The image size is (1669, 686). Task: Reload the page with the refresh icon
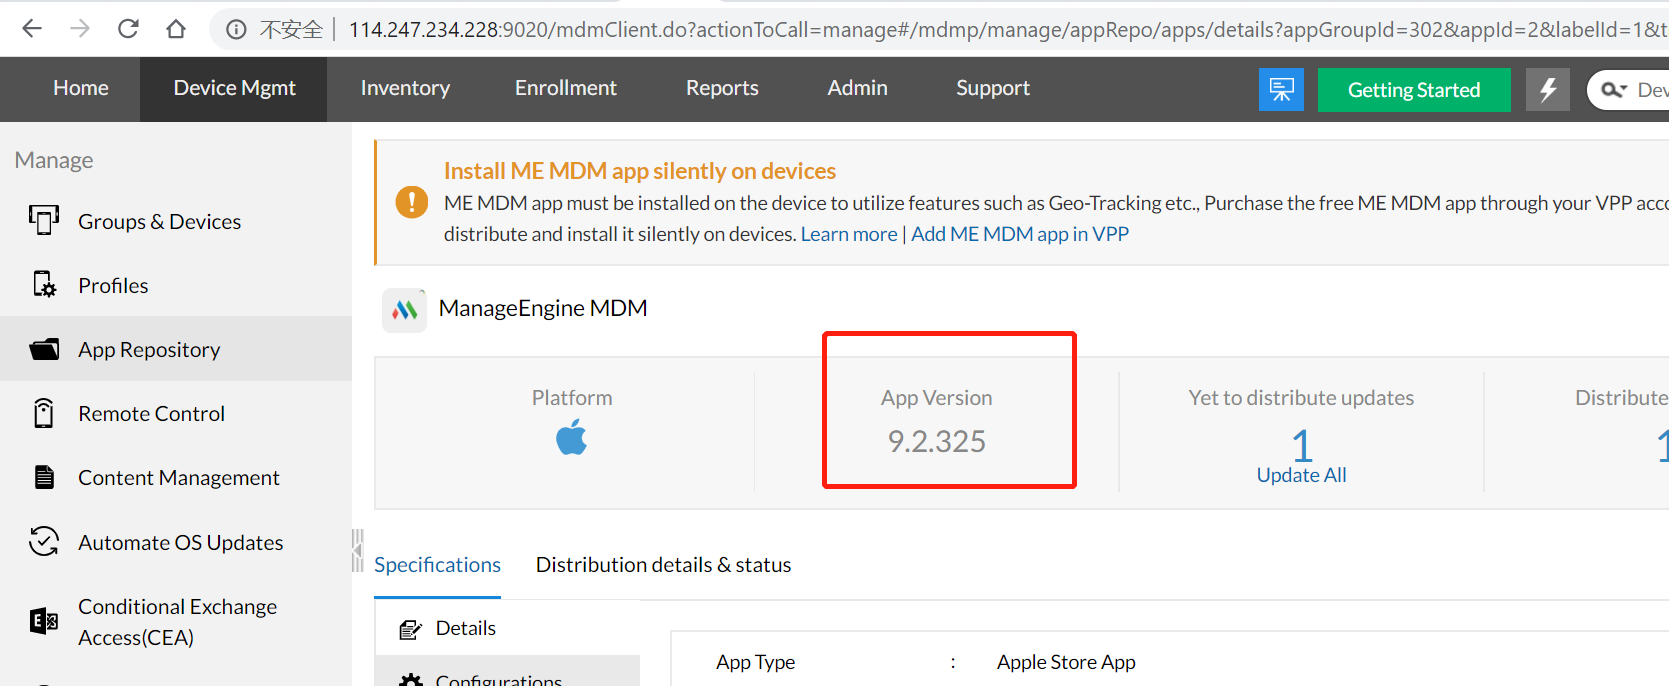(x=128, y=29)
